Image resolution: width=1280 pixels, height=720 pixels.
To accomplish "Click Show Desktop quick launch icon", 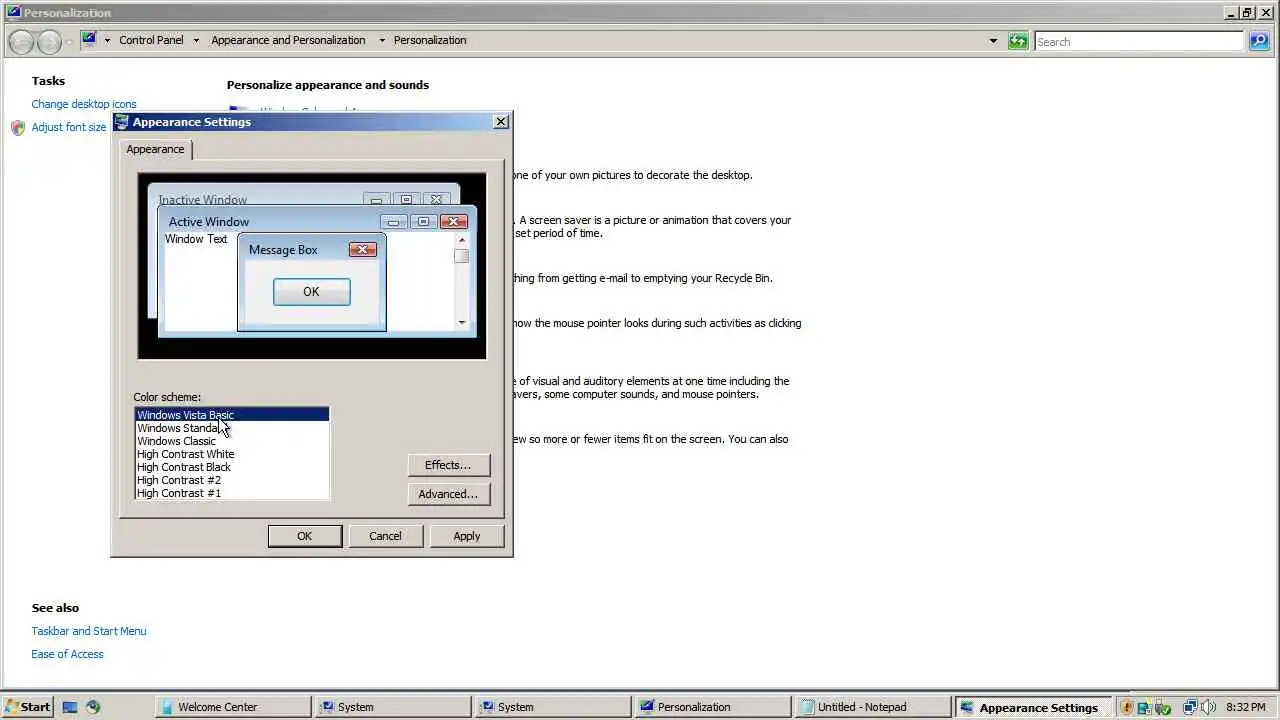I will (x=70, y=707).
